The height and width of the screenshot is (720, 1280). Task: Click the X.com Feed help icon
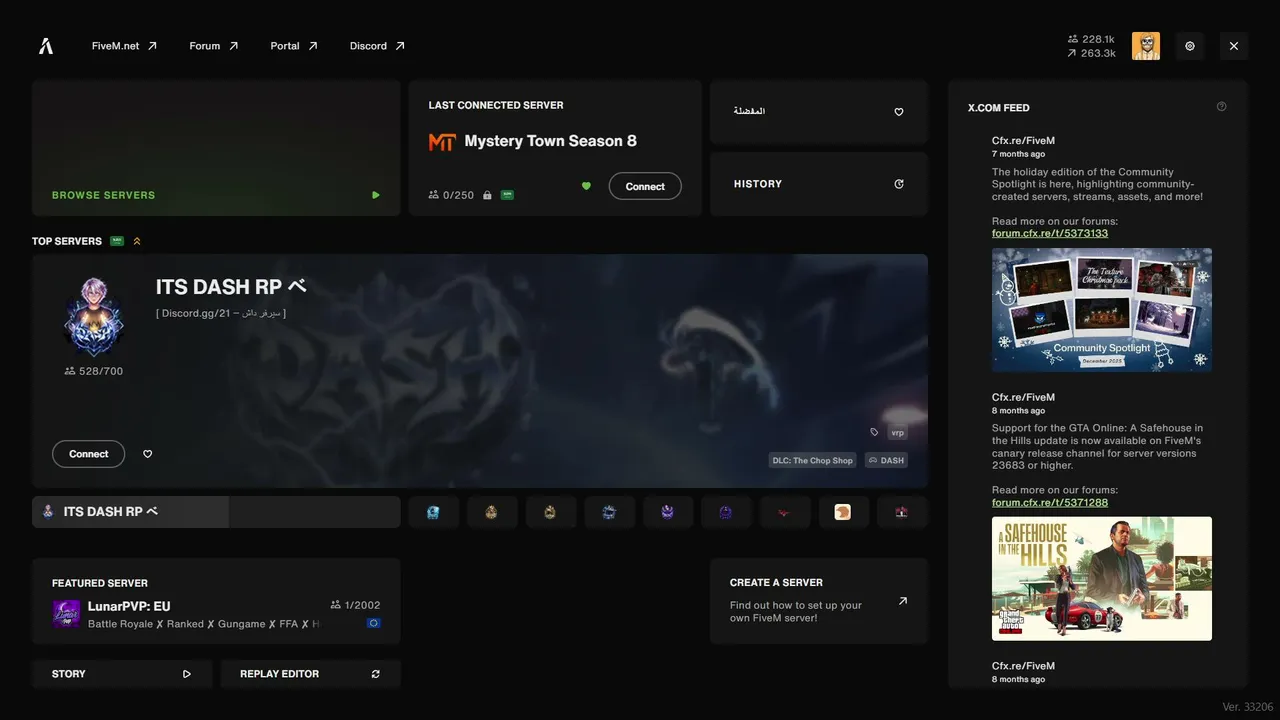coord(1222,107)
